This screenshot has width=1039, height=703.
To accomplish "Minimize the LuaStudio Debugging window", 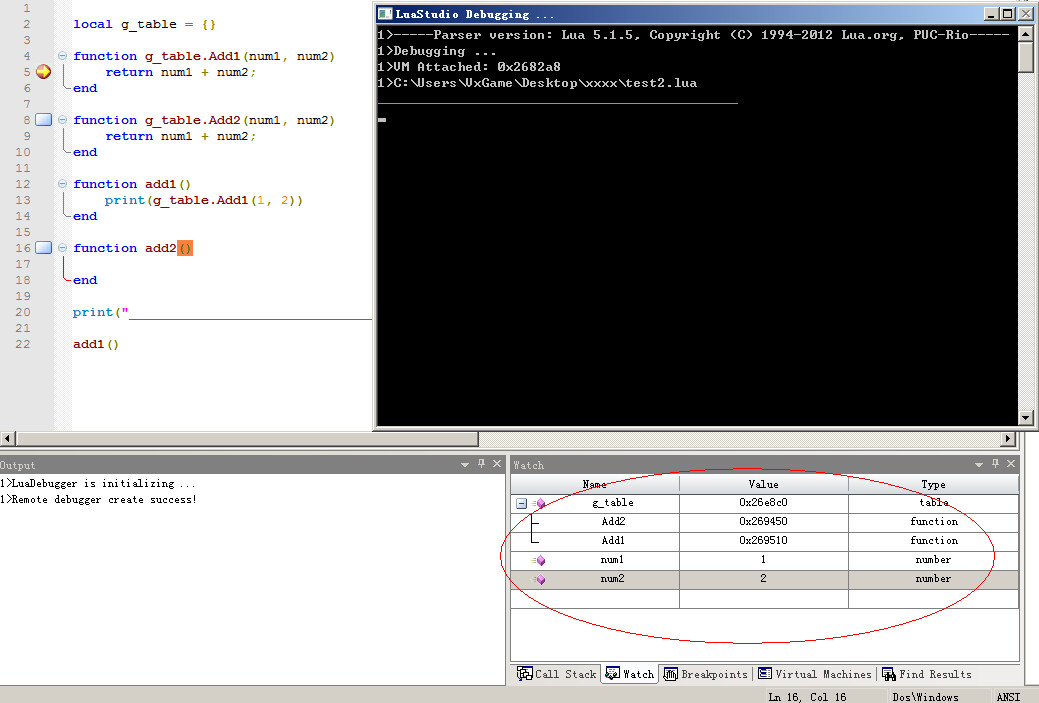I will (991, 14).
